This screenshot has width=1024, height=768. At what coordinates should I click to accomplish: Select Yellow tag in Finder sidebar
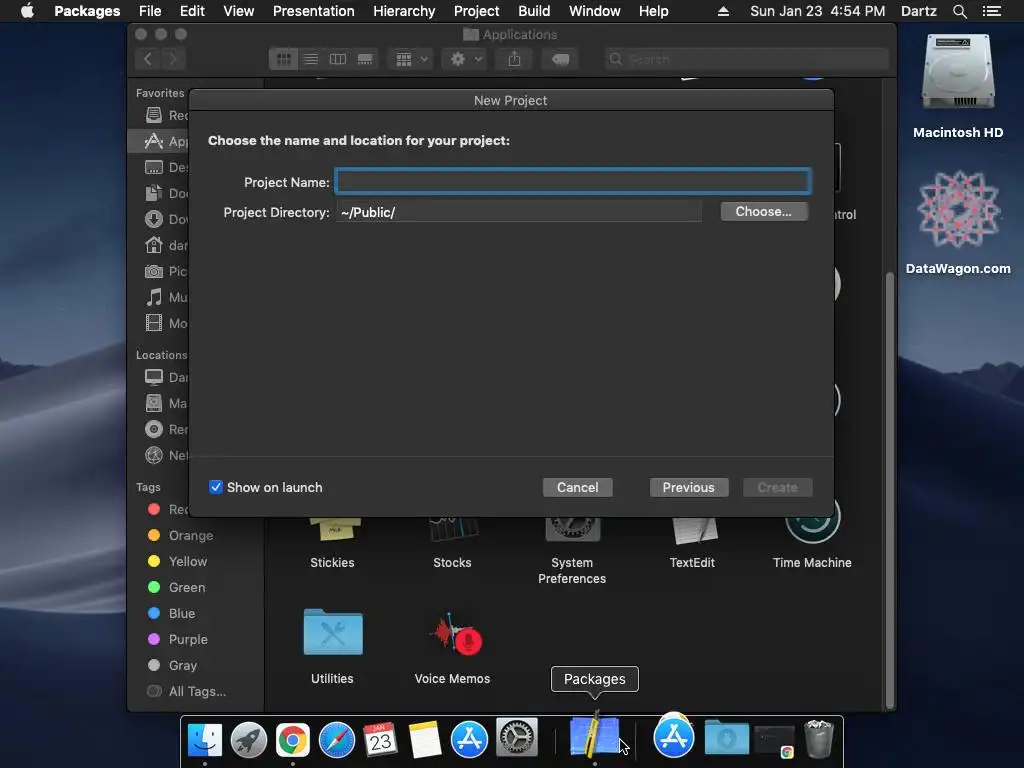click(187, 562)
